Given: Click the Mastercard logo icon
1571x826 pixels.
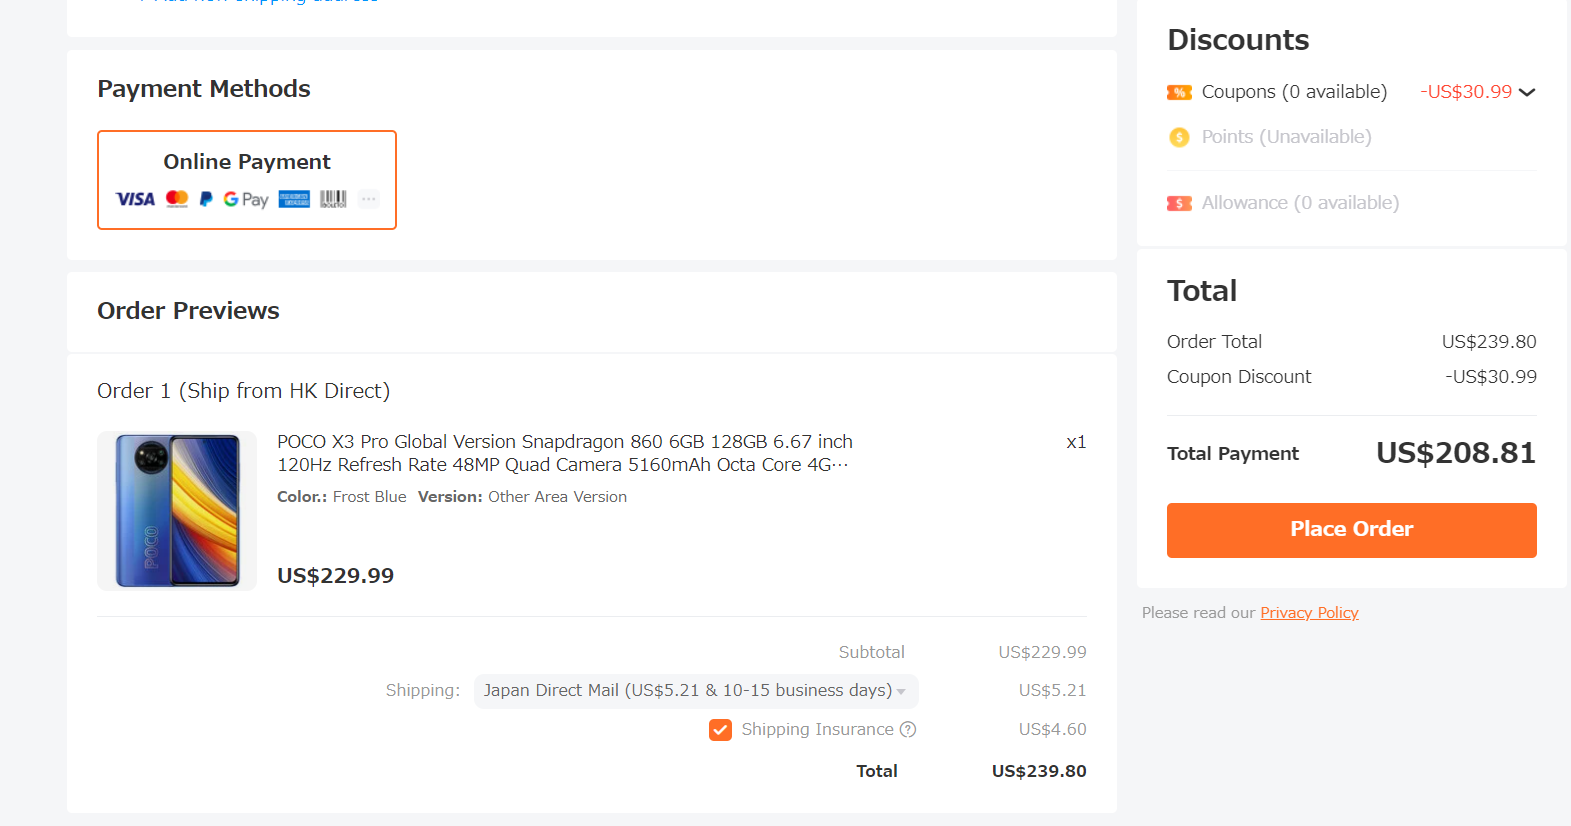Looking at the screenshot, I should click(177, 199).
